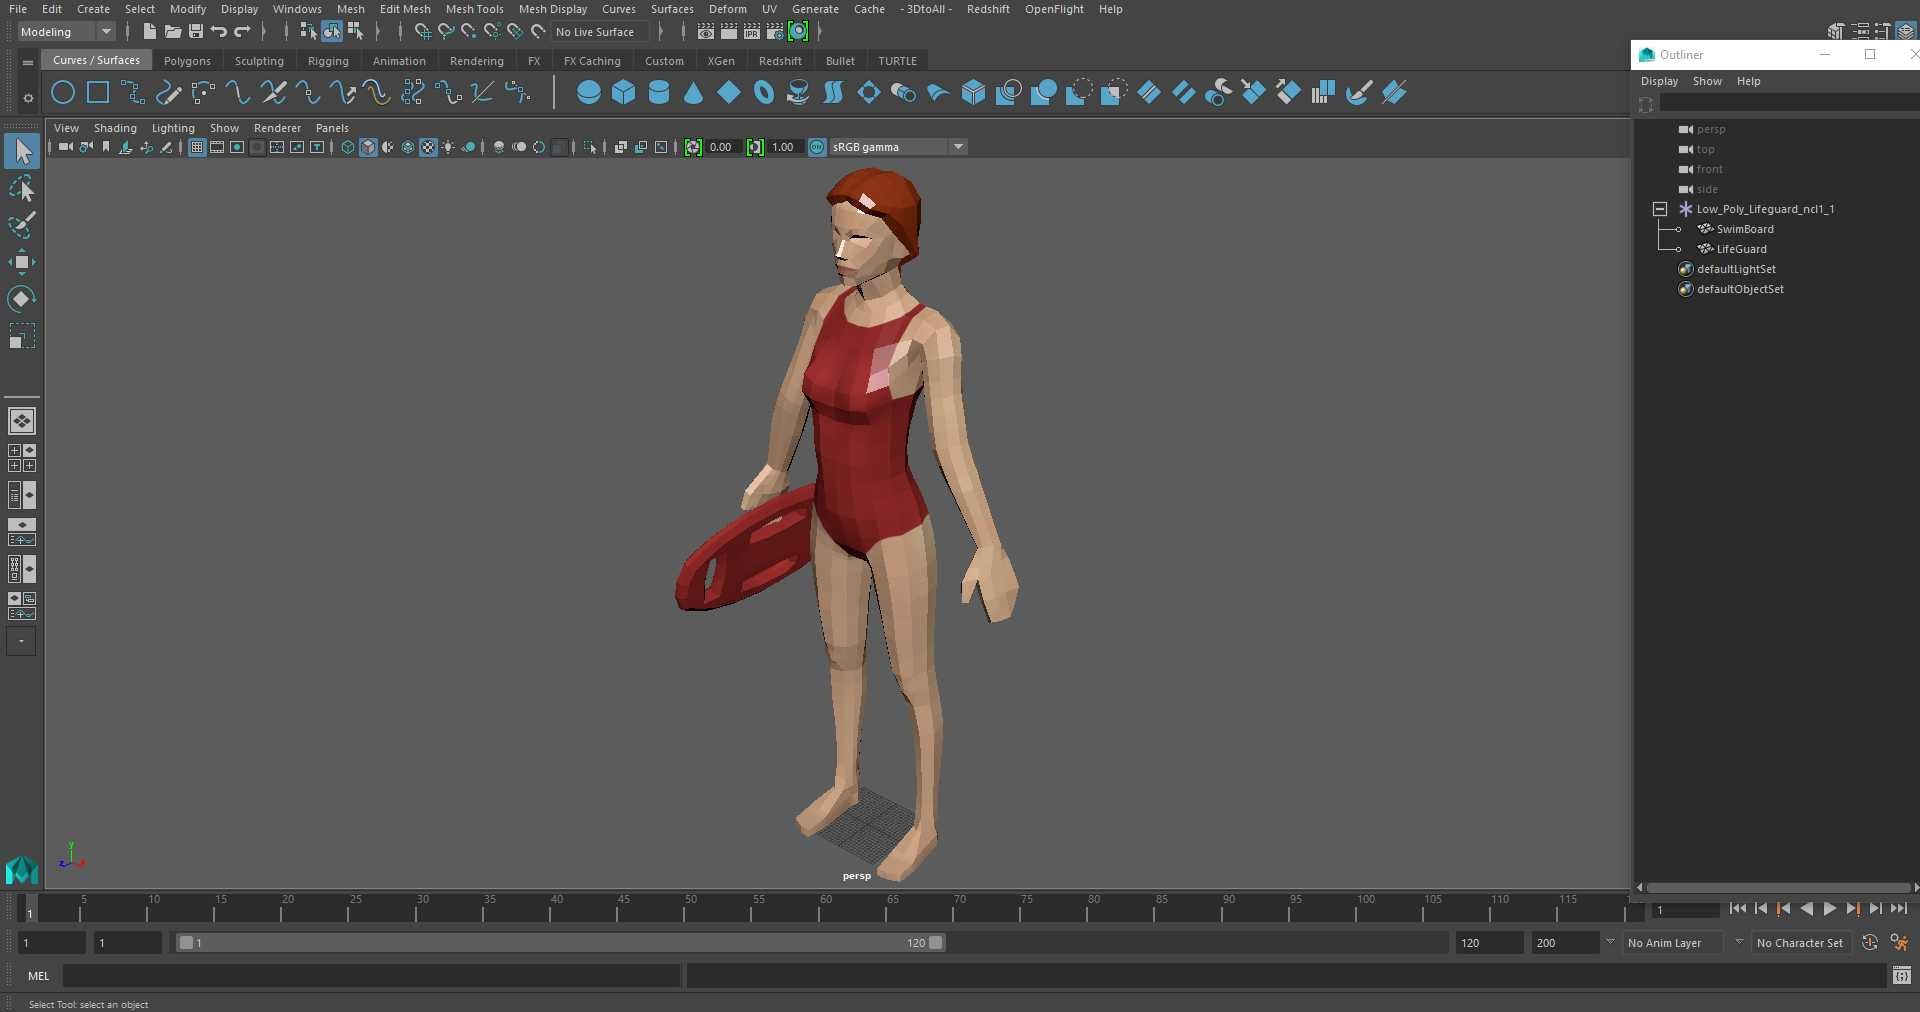
Task: Click the Play forwards button
Action: [x=1829, y=909]
